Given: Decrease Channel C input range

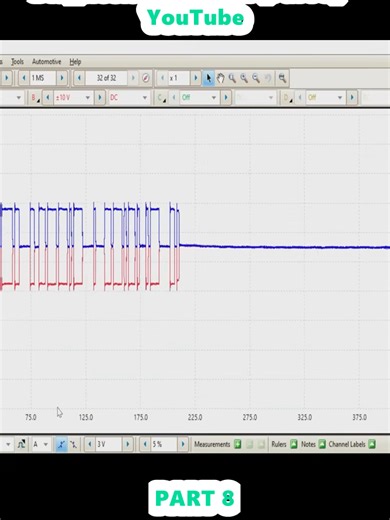Looking at the screenshot, I should coord(174,98).
